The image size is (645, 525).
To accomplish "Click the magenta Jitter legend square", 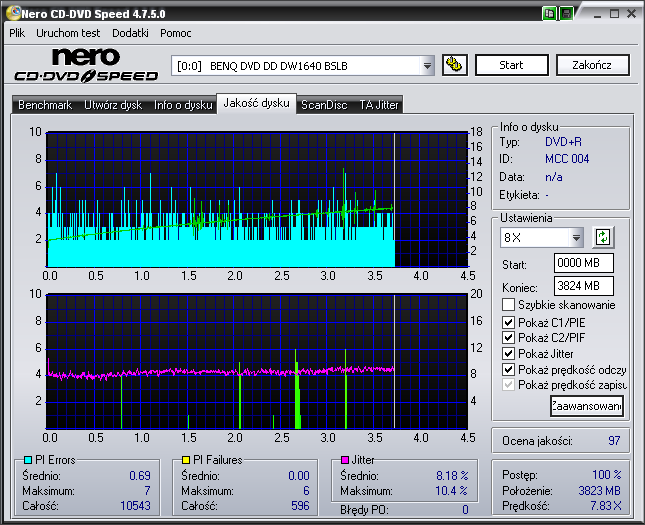I will 343,460.
